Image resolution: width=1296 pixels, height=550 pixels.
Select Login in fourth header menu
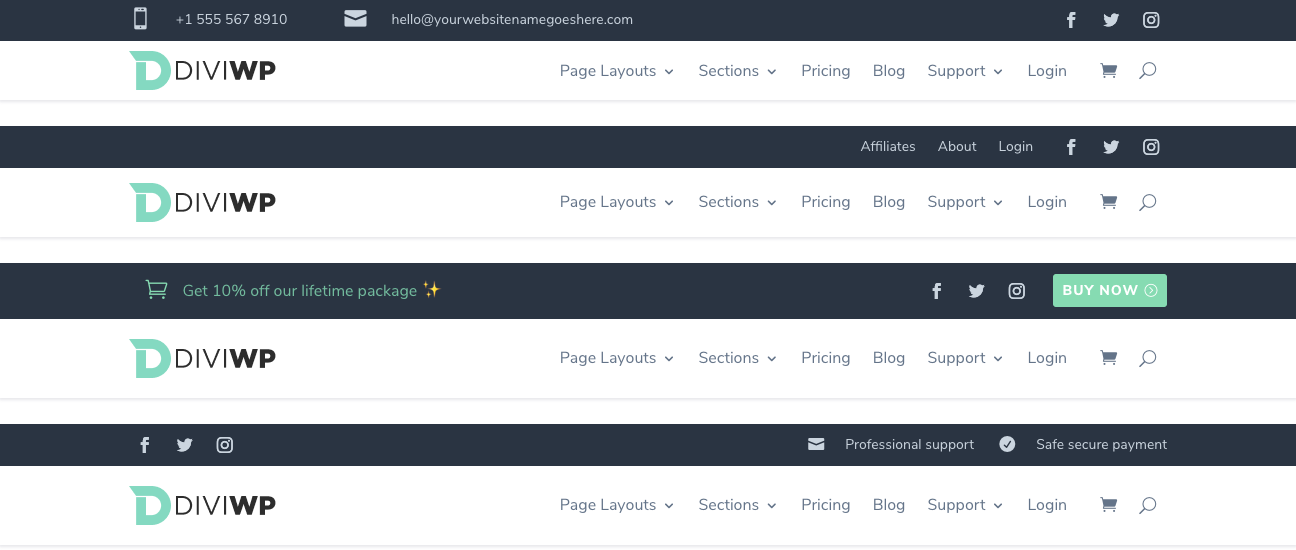1047,505
